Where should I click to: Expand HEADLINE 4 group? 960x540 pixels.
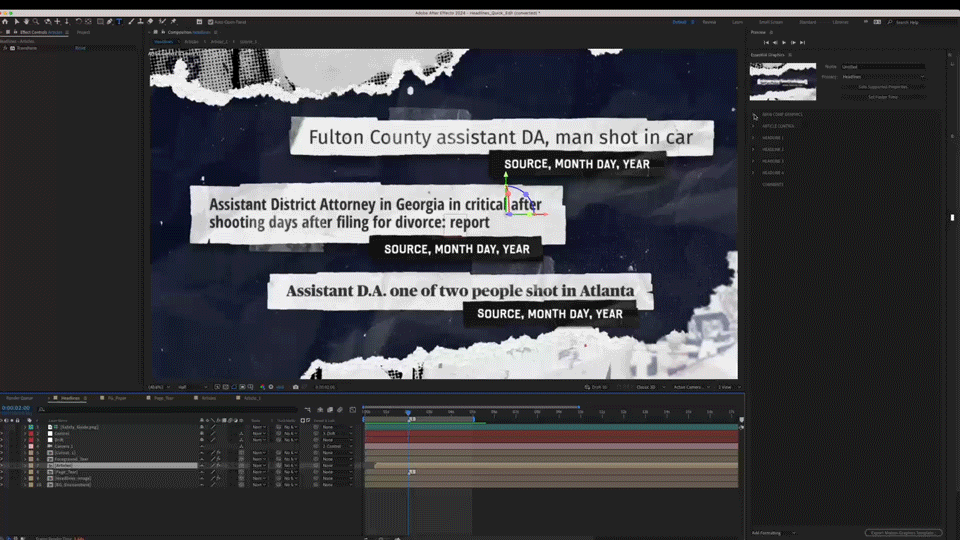coord(754,173)
